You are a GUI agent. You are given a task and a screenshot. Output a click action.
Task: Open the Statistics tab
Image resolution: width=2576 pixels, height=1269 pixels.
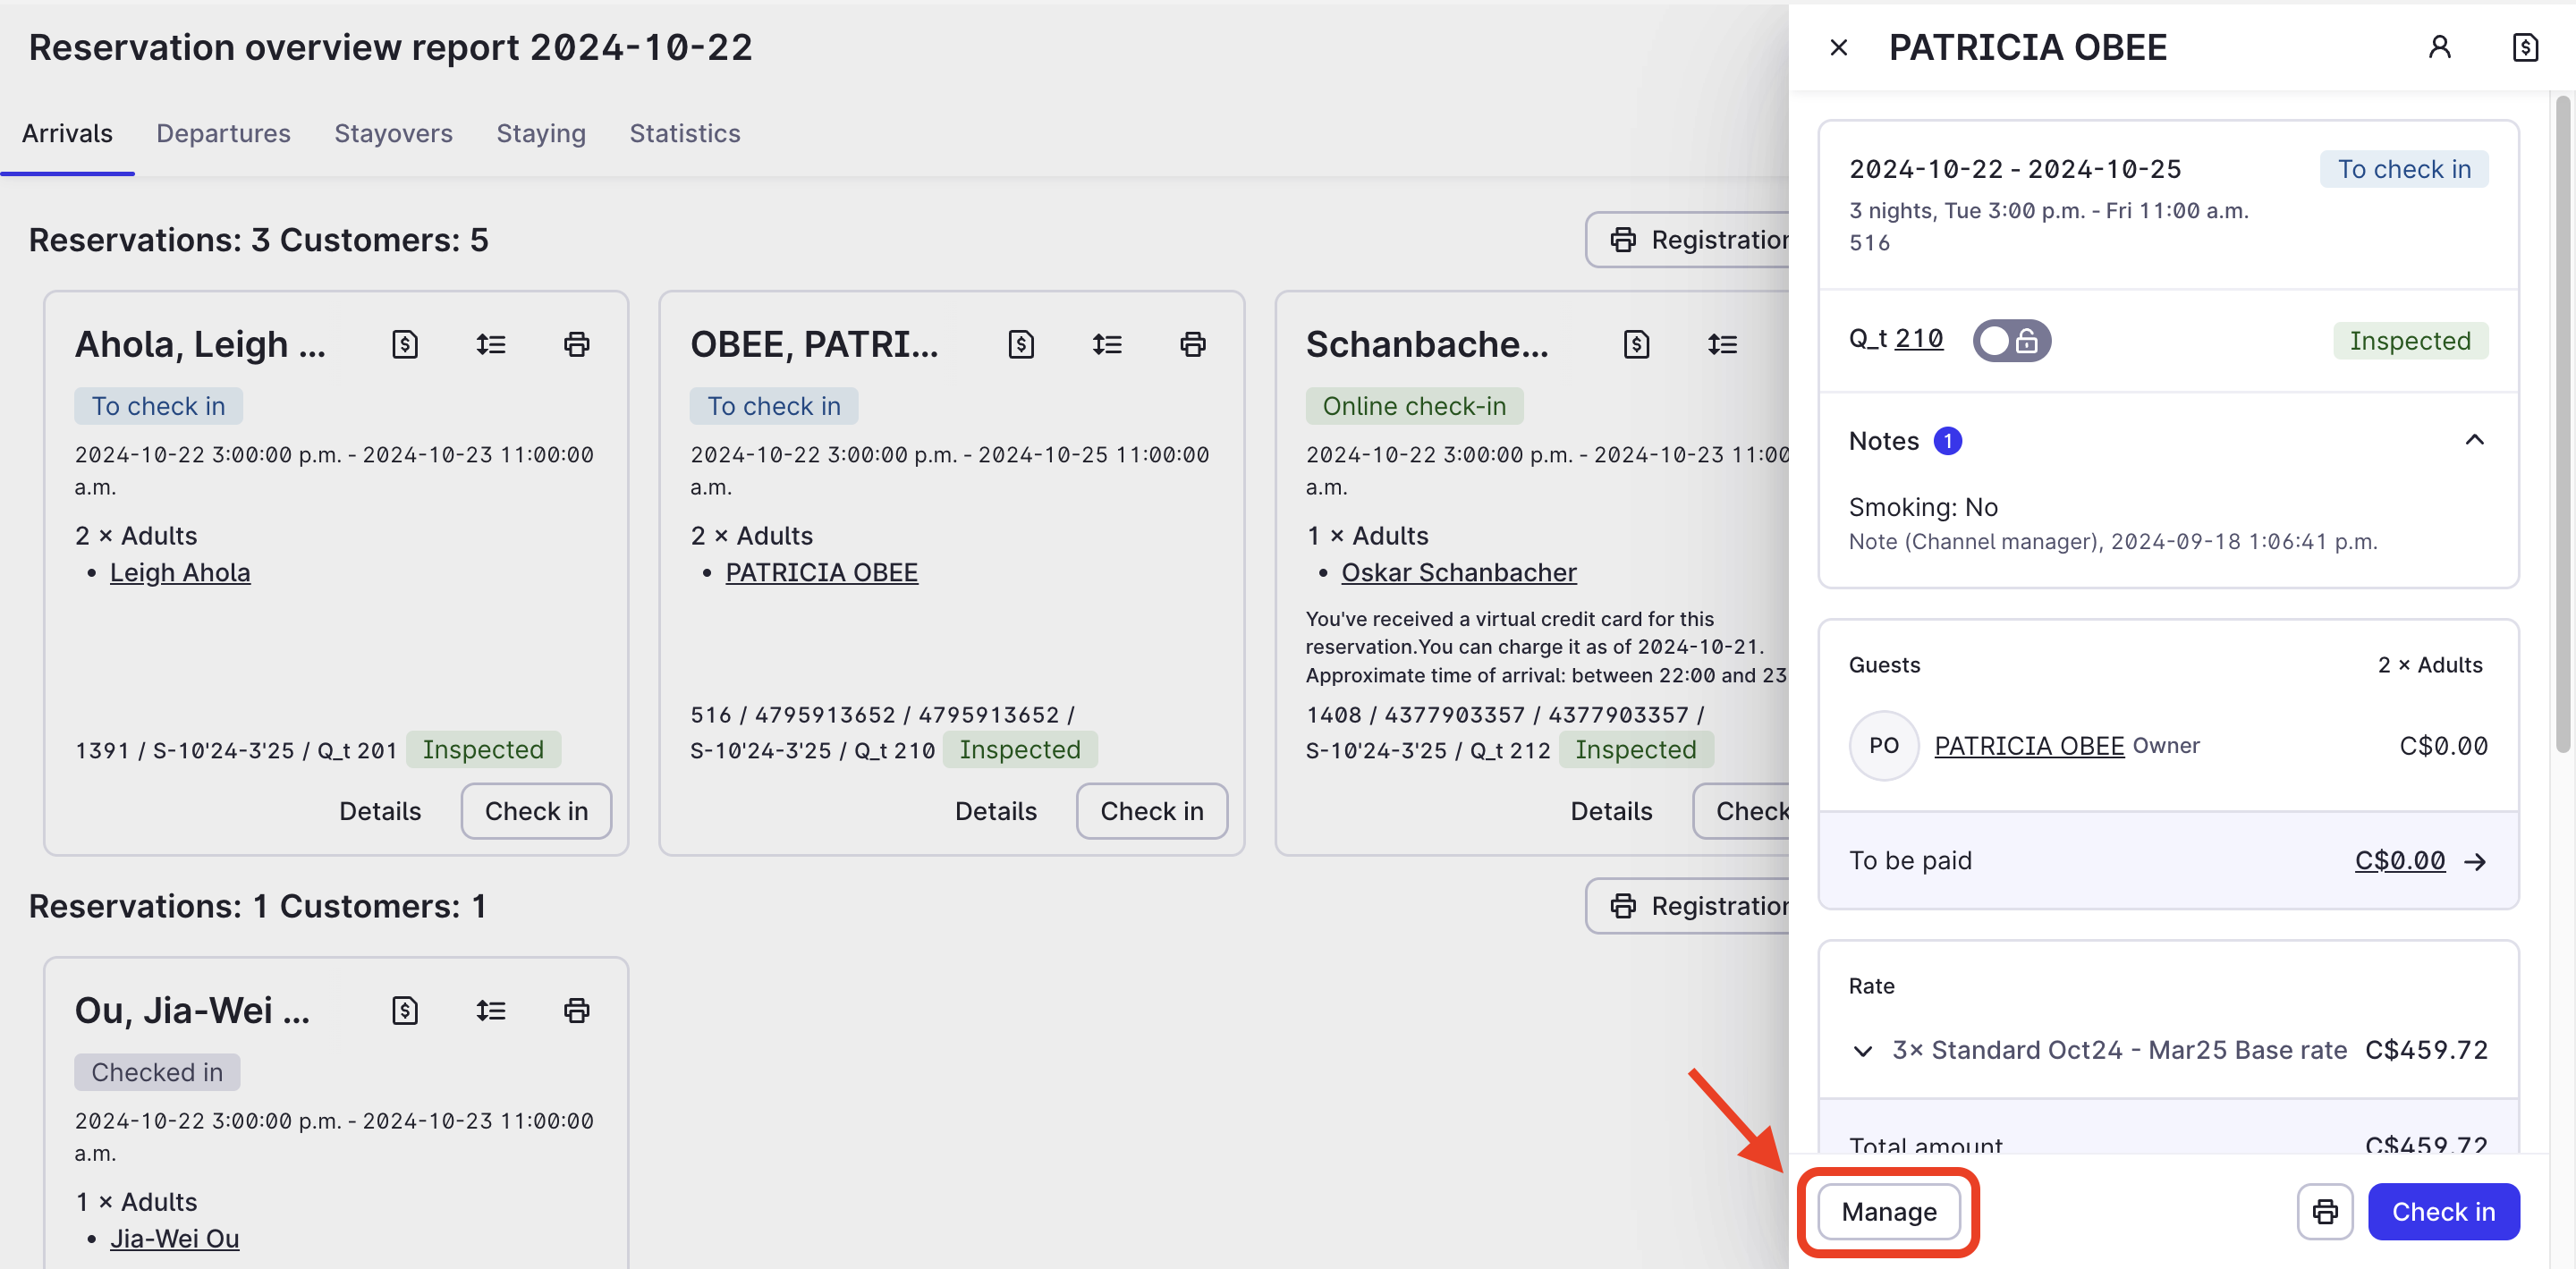[x=684, y=133]
